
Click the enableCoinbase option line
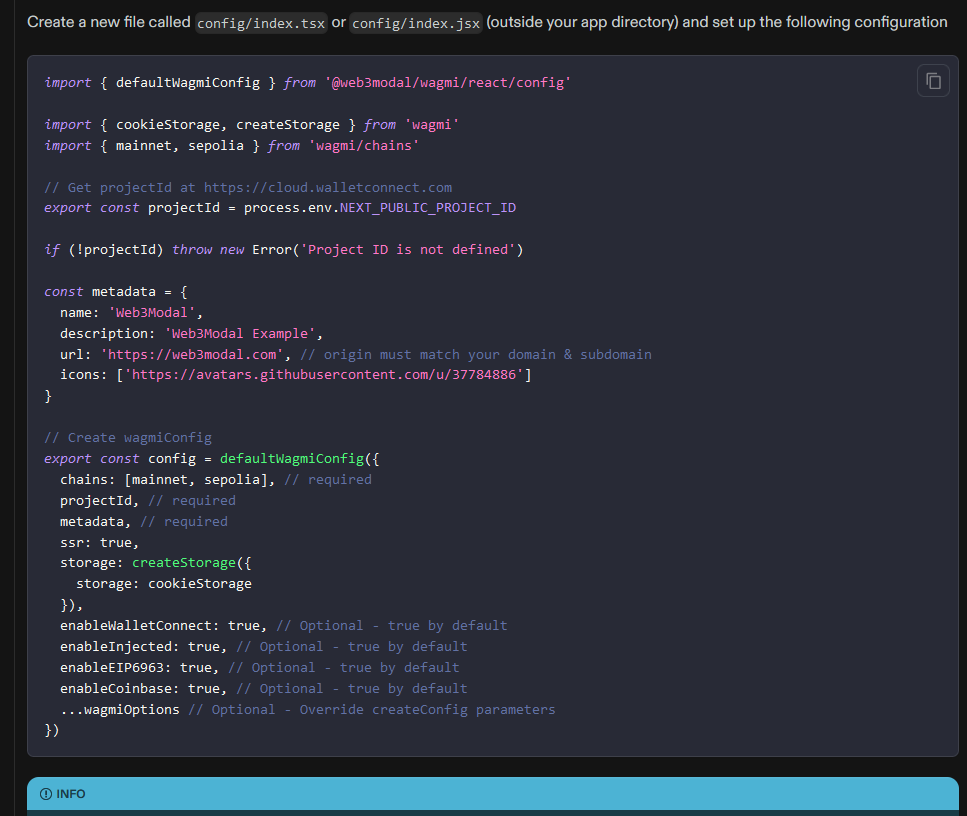click(263, 689)
